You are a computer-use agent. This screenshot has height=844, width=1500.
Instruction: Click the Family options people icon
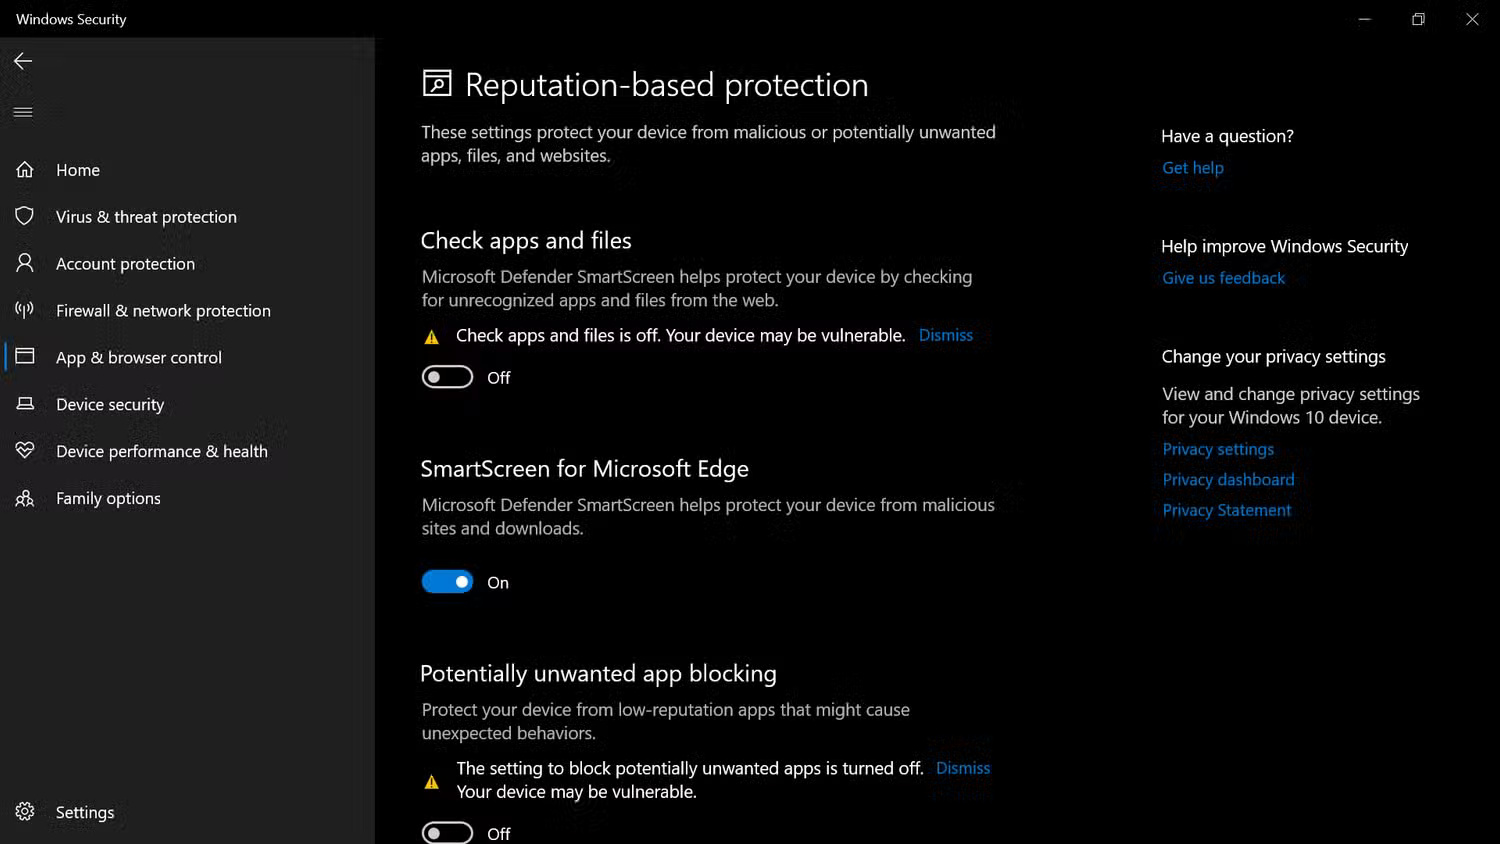coord(25,498)
